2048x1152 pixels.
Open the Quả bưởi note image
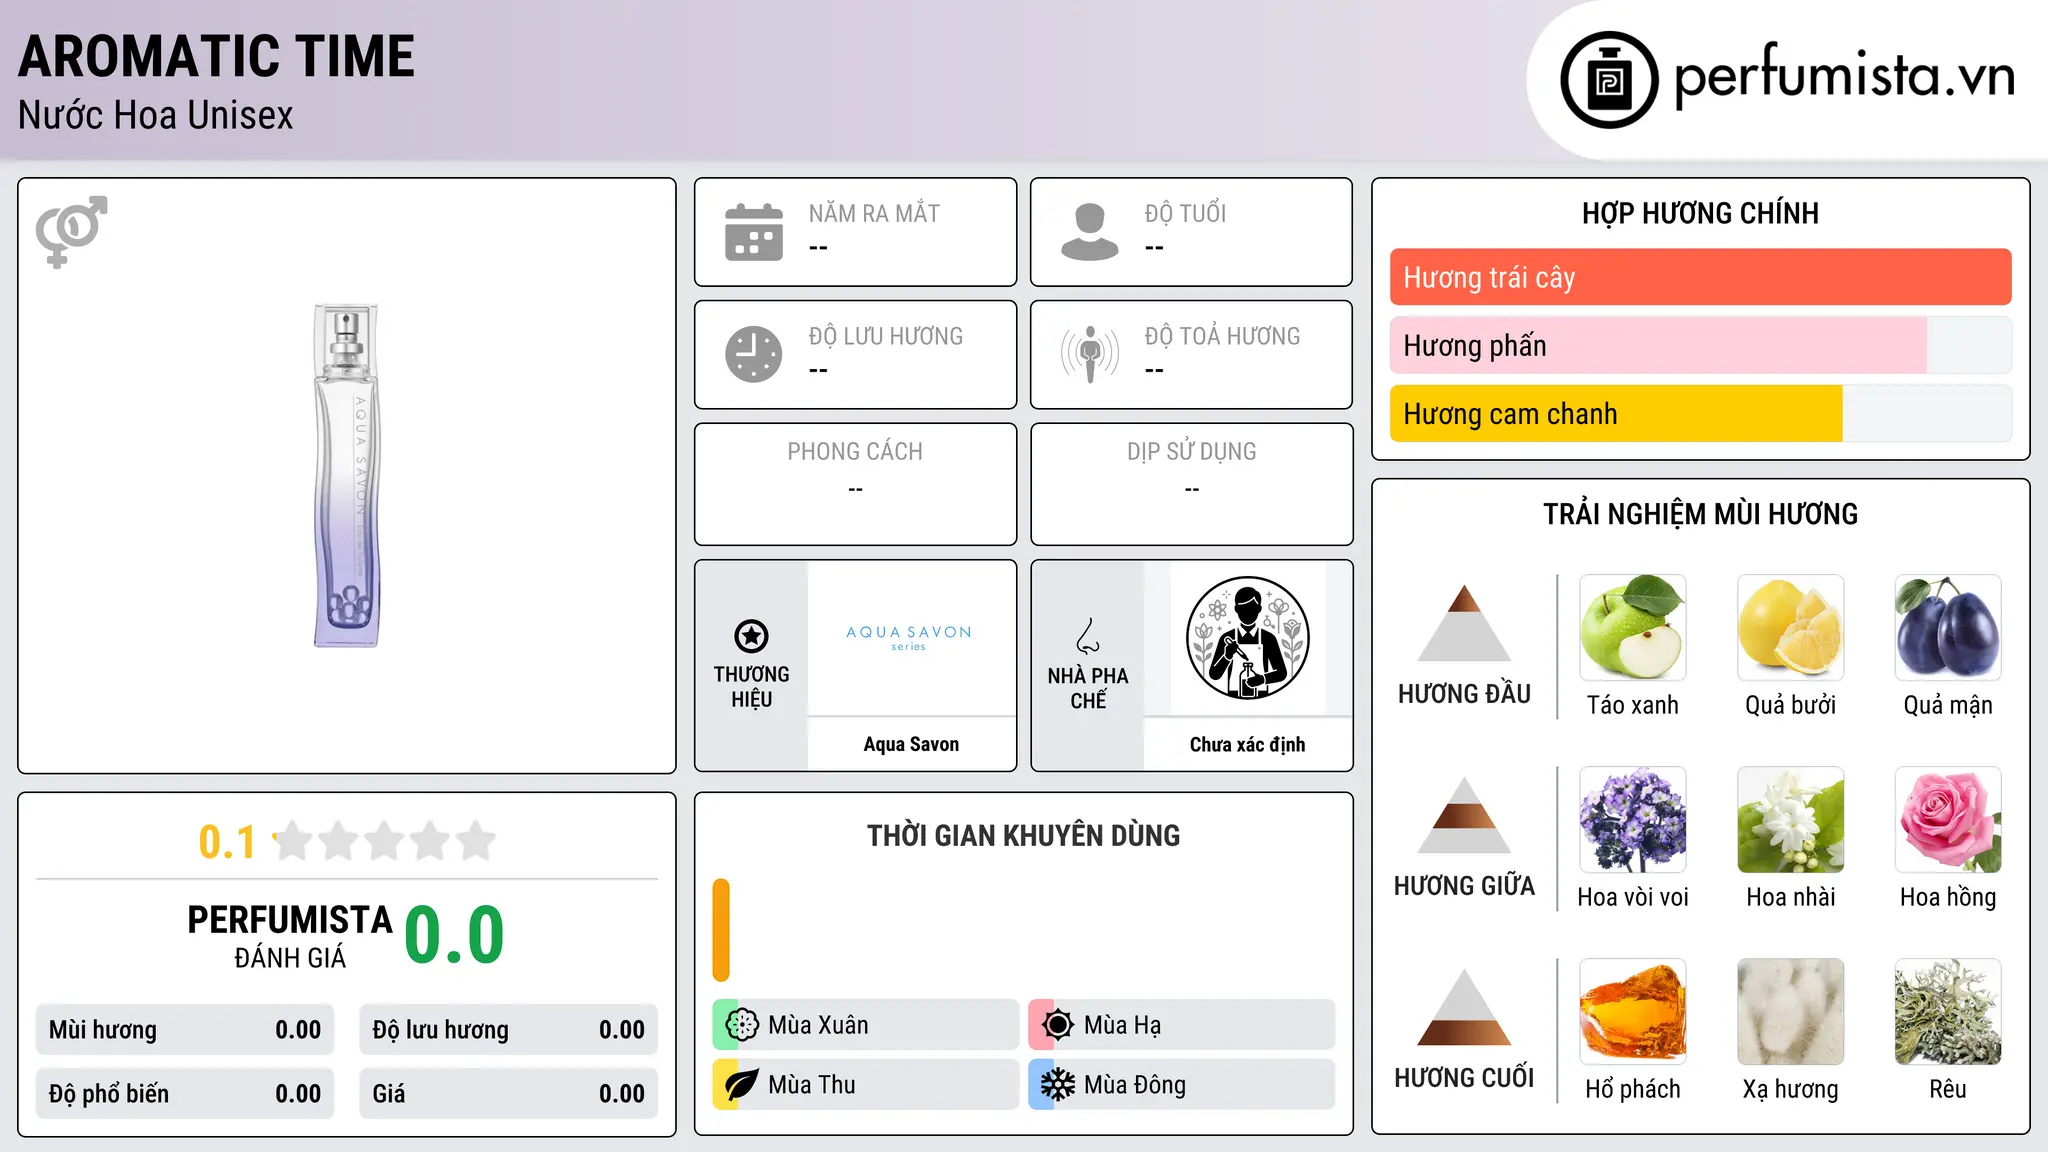[x=1790, y=628]
